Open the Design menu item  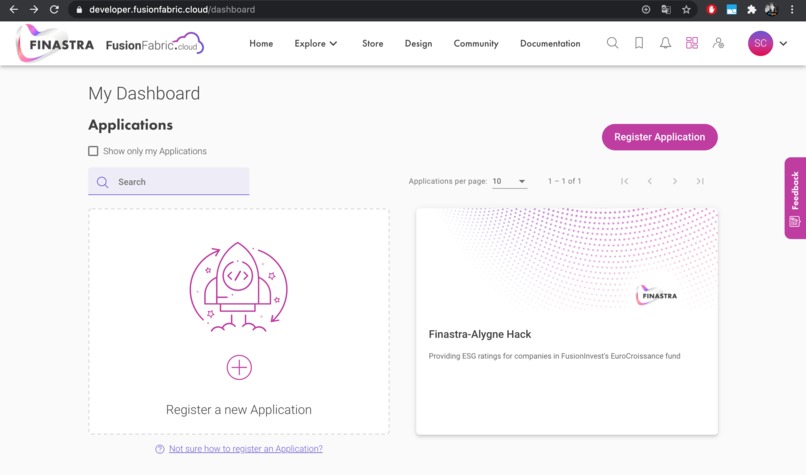(418, 44)
